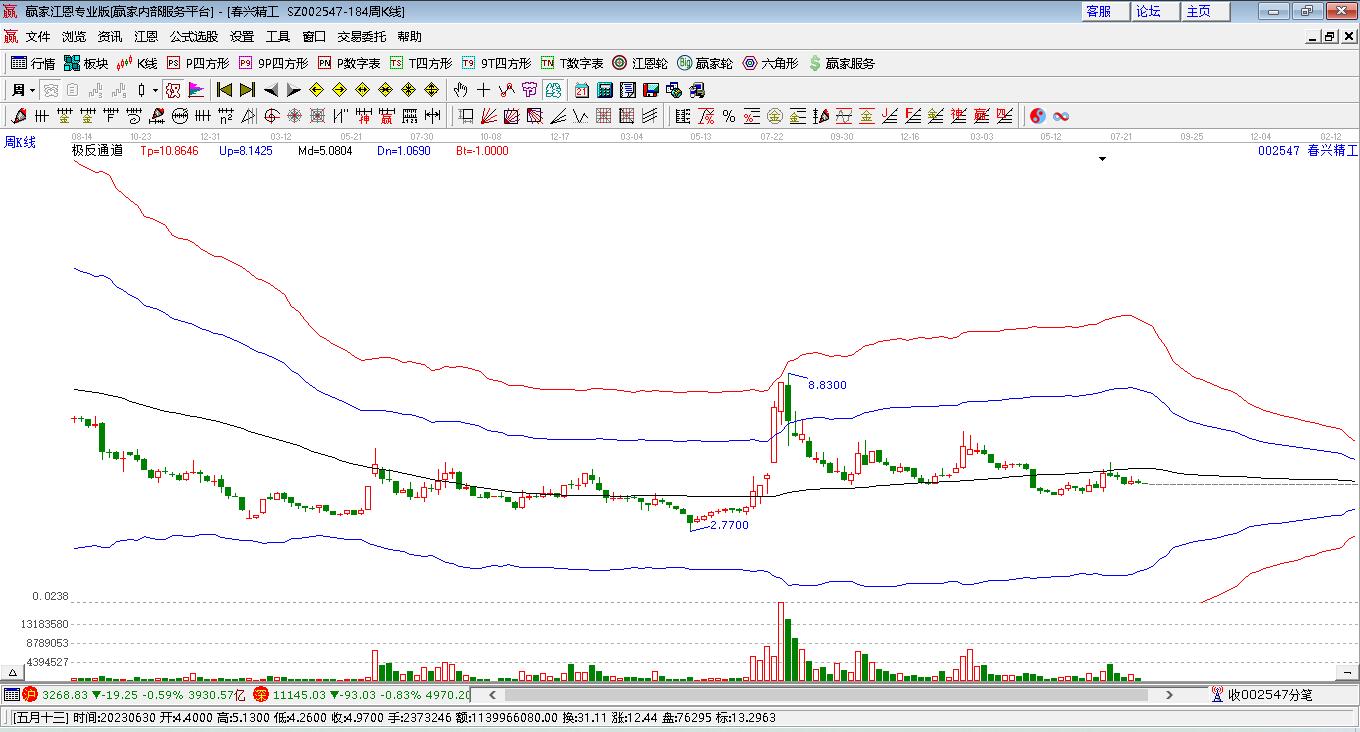Open the 浏览 menu
The height and width of the screenshot is (732, 1360).
tap(74, 37)
